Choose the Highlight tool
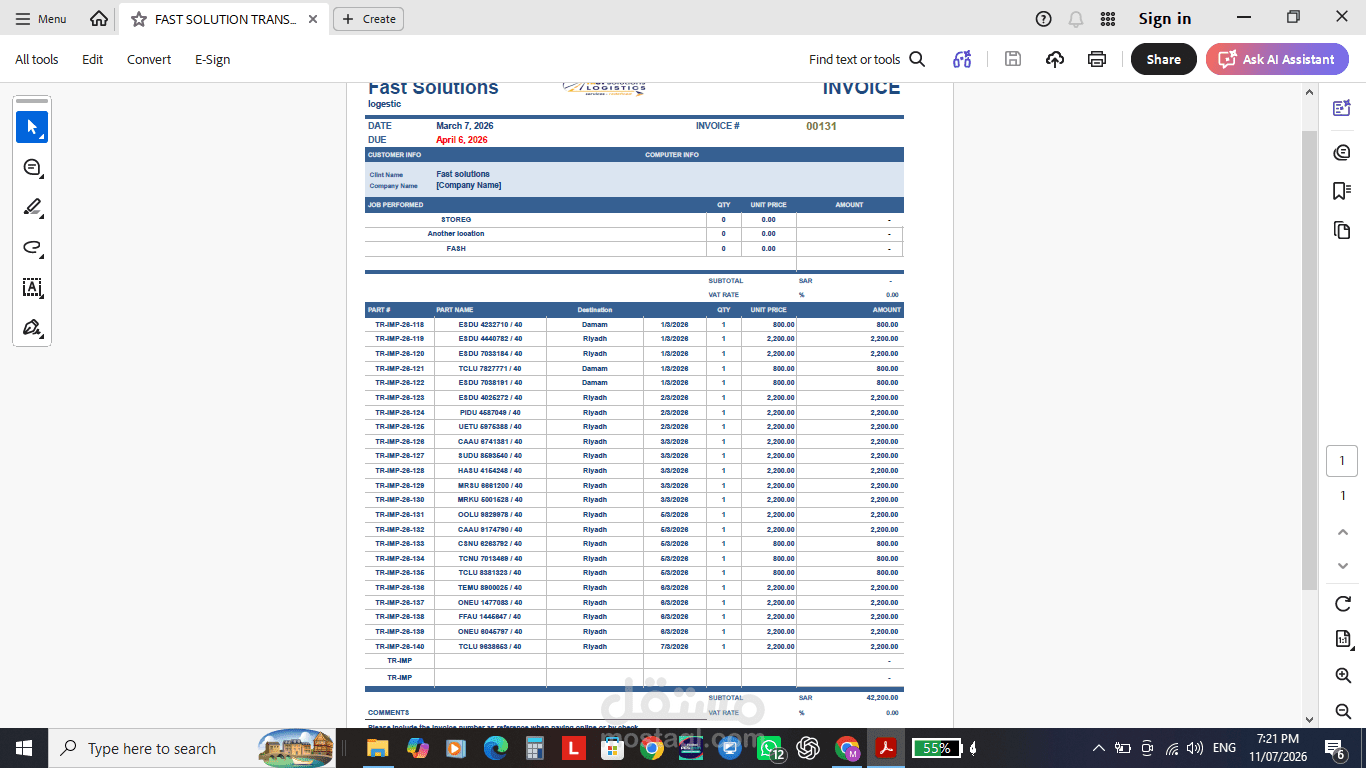Image resolution: width=1366 pixels, height=768 pixels. click(x=32, y=207)
